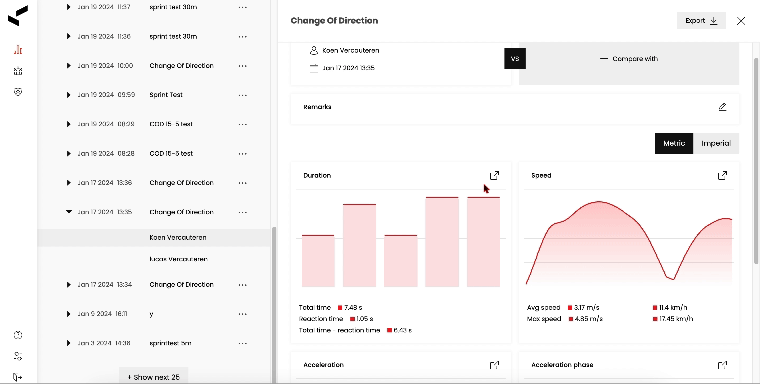Open more options for Change Of Direction at 10:00
The width and height of the screenshot is (760, 384).
(242, 66)
